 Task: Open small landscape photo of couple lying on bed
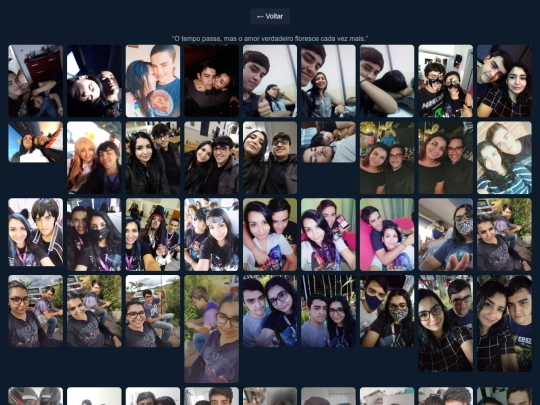point(329,142)
